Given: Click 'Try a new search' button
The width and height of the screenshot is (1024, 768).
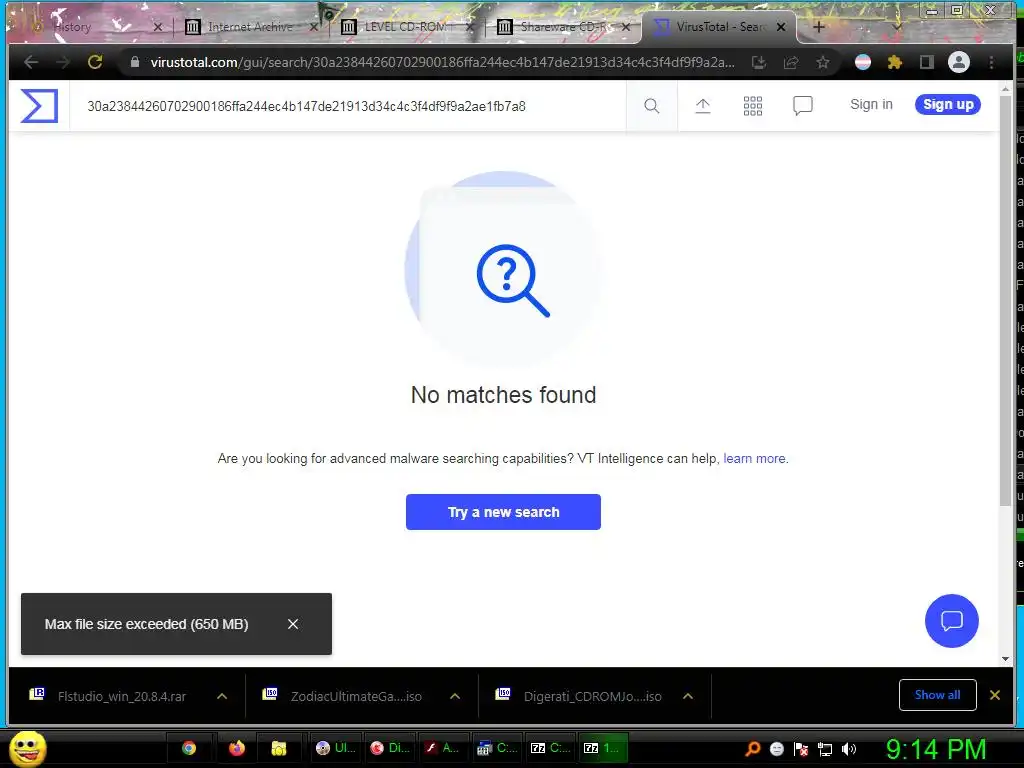Looking at the screenshot, I should [x=503, y=512].
